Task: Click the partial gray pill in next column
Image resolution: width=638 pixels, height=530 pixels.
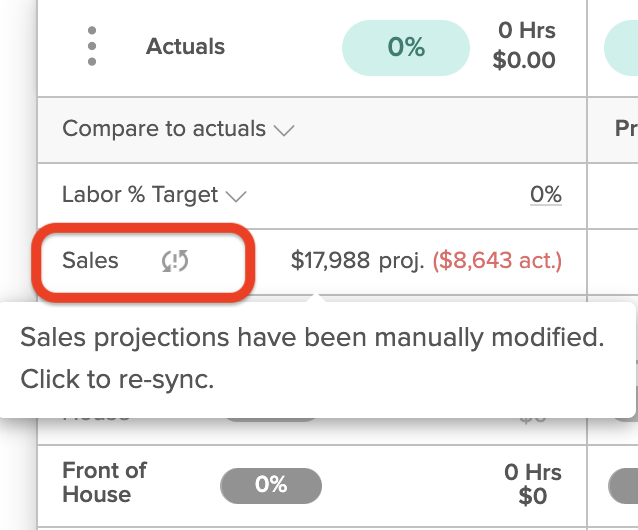Action: pos(623,485)
